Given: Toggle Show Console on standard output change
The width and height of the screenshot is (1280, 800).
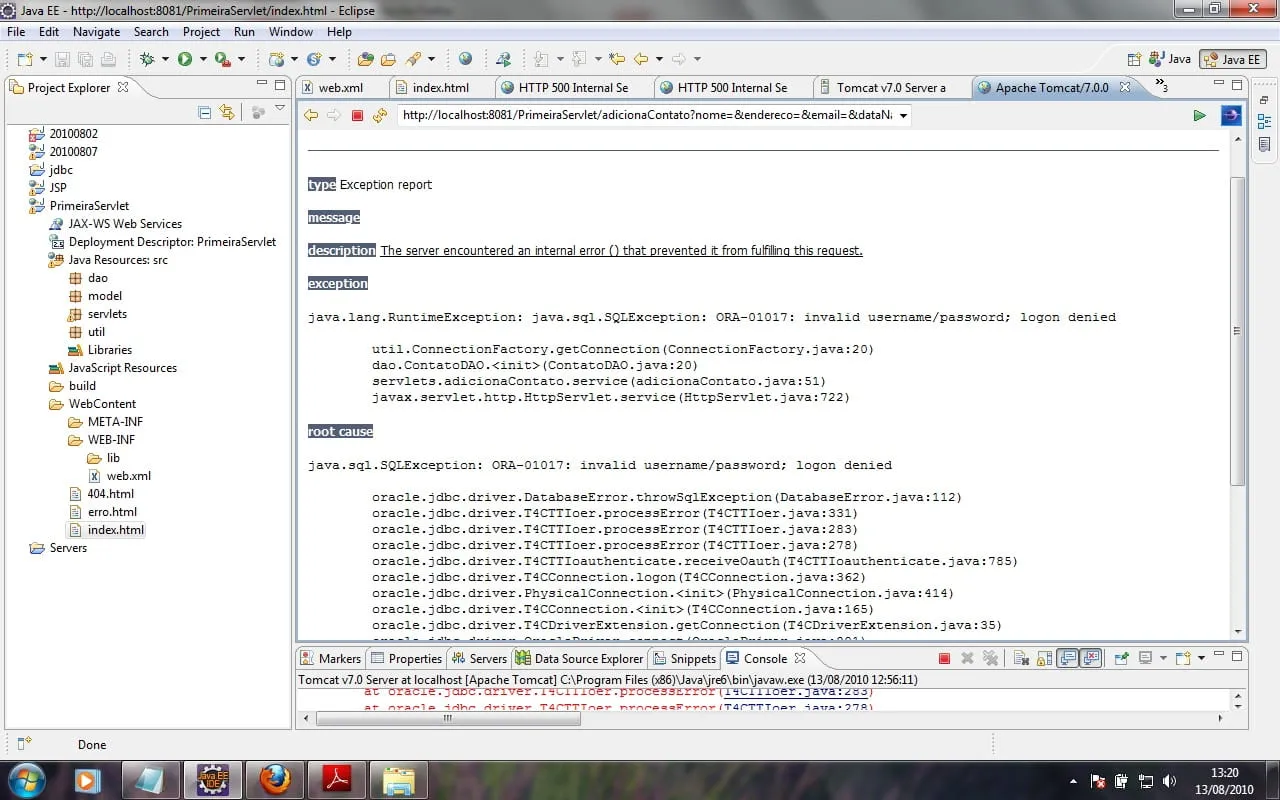Looking at the screenshot, I should coord(1068,658).
